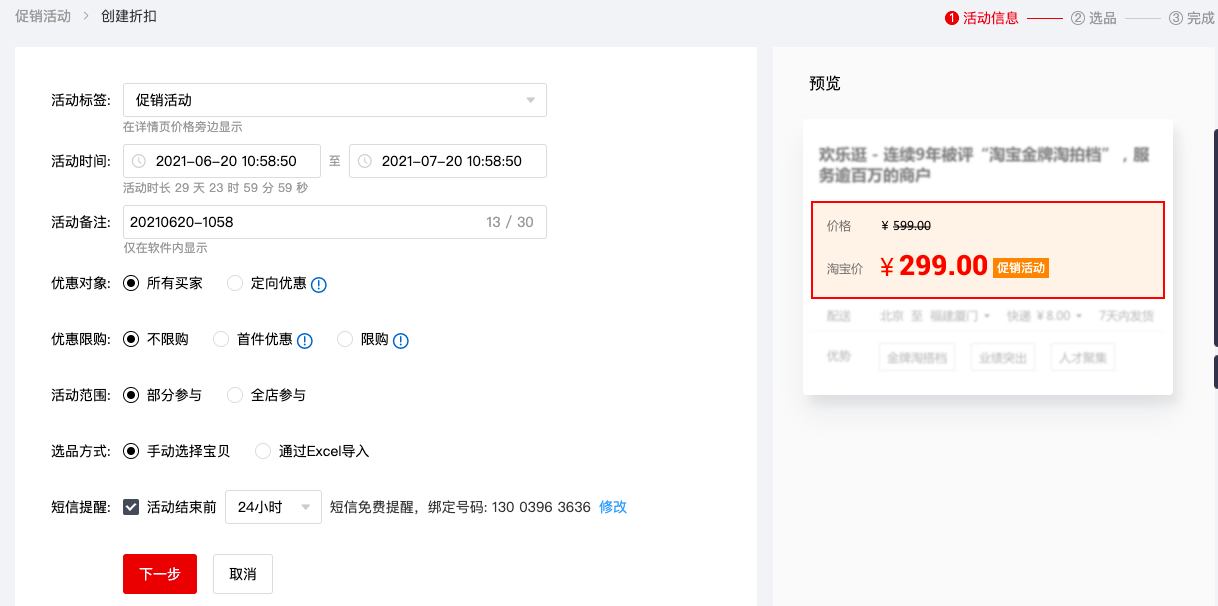1218x606 pixels.
Task: Click start time field 2021-06-20 10:58:50
Action: [x=222, y=161]
